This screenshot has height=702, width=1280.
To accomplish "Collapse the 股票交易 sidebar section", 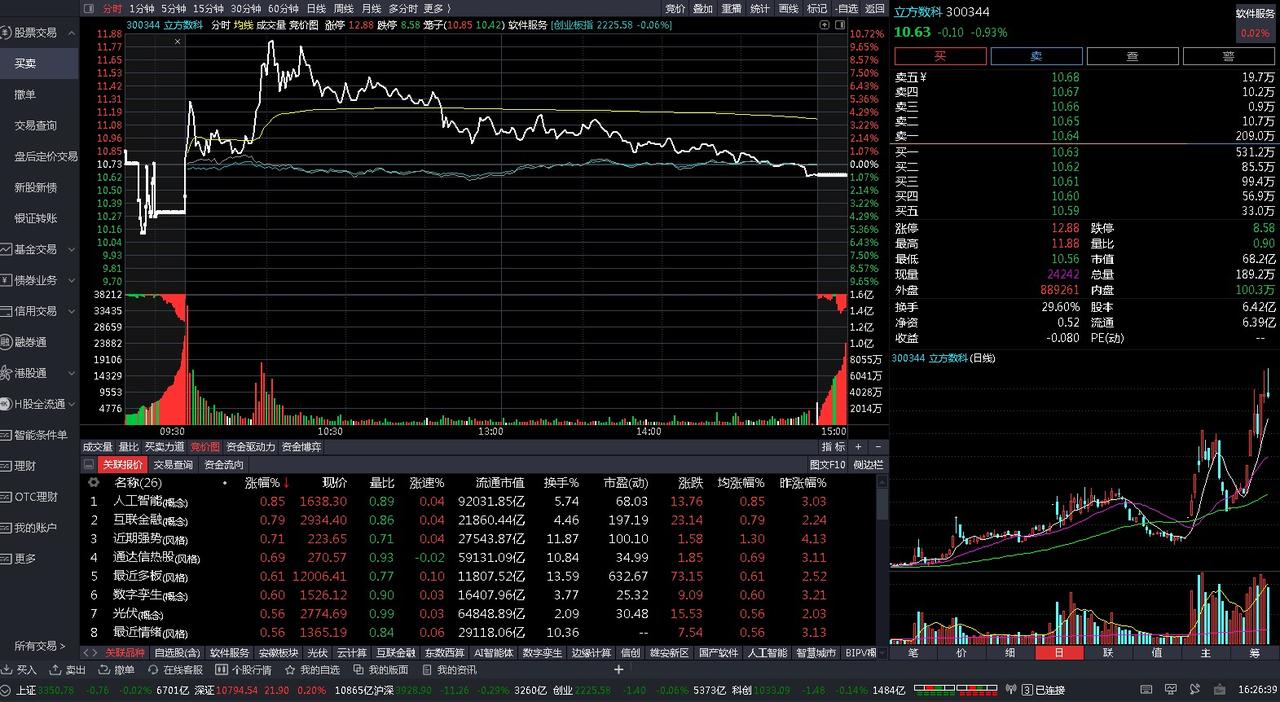I will (70, 33).
